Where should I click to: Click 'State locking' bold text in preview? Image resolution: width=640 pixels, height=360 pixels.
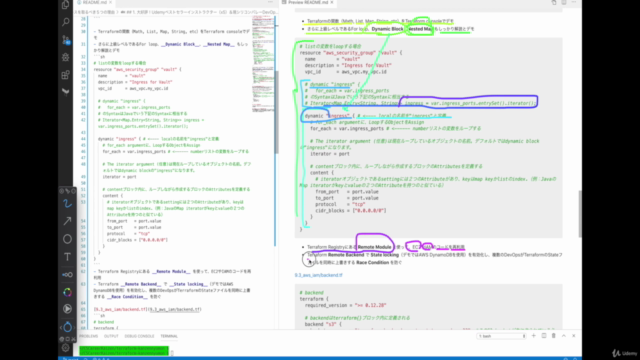(384, 255)
